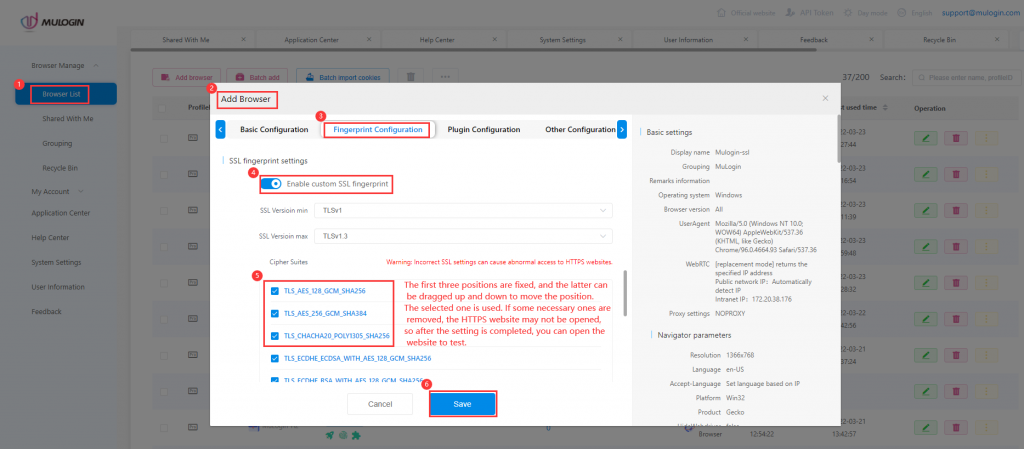This screenshot has height=449, width=1024.
Task: Switch to the Basic Configuration tab
Action: (x=274, y=129)
